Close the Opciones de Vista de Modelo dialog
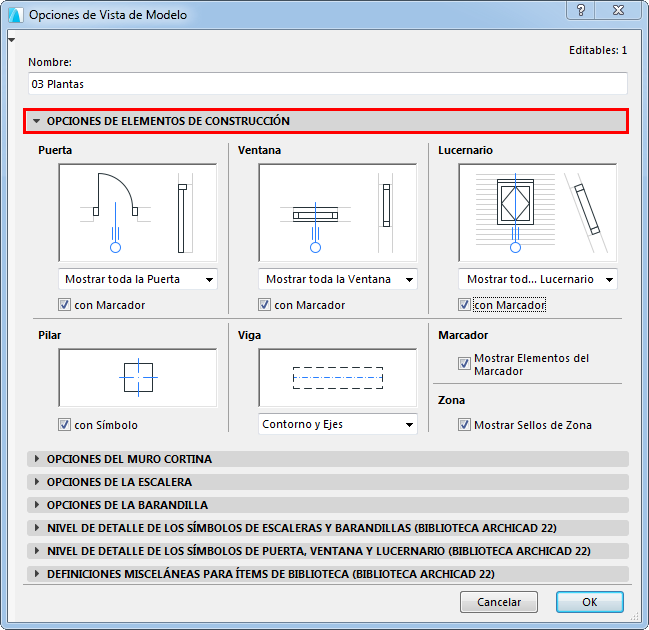 (619, 10)
